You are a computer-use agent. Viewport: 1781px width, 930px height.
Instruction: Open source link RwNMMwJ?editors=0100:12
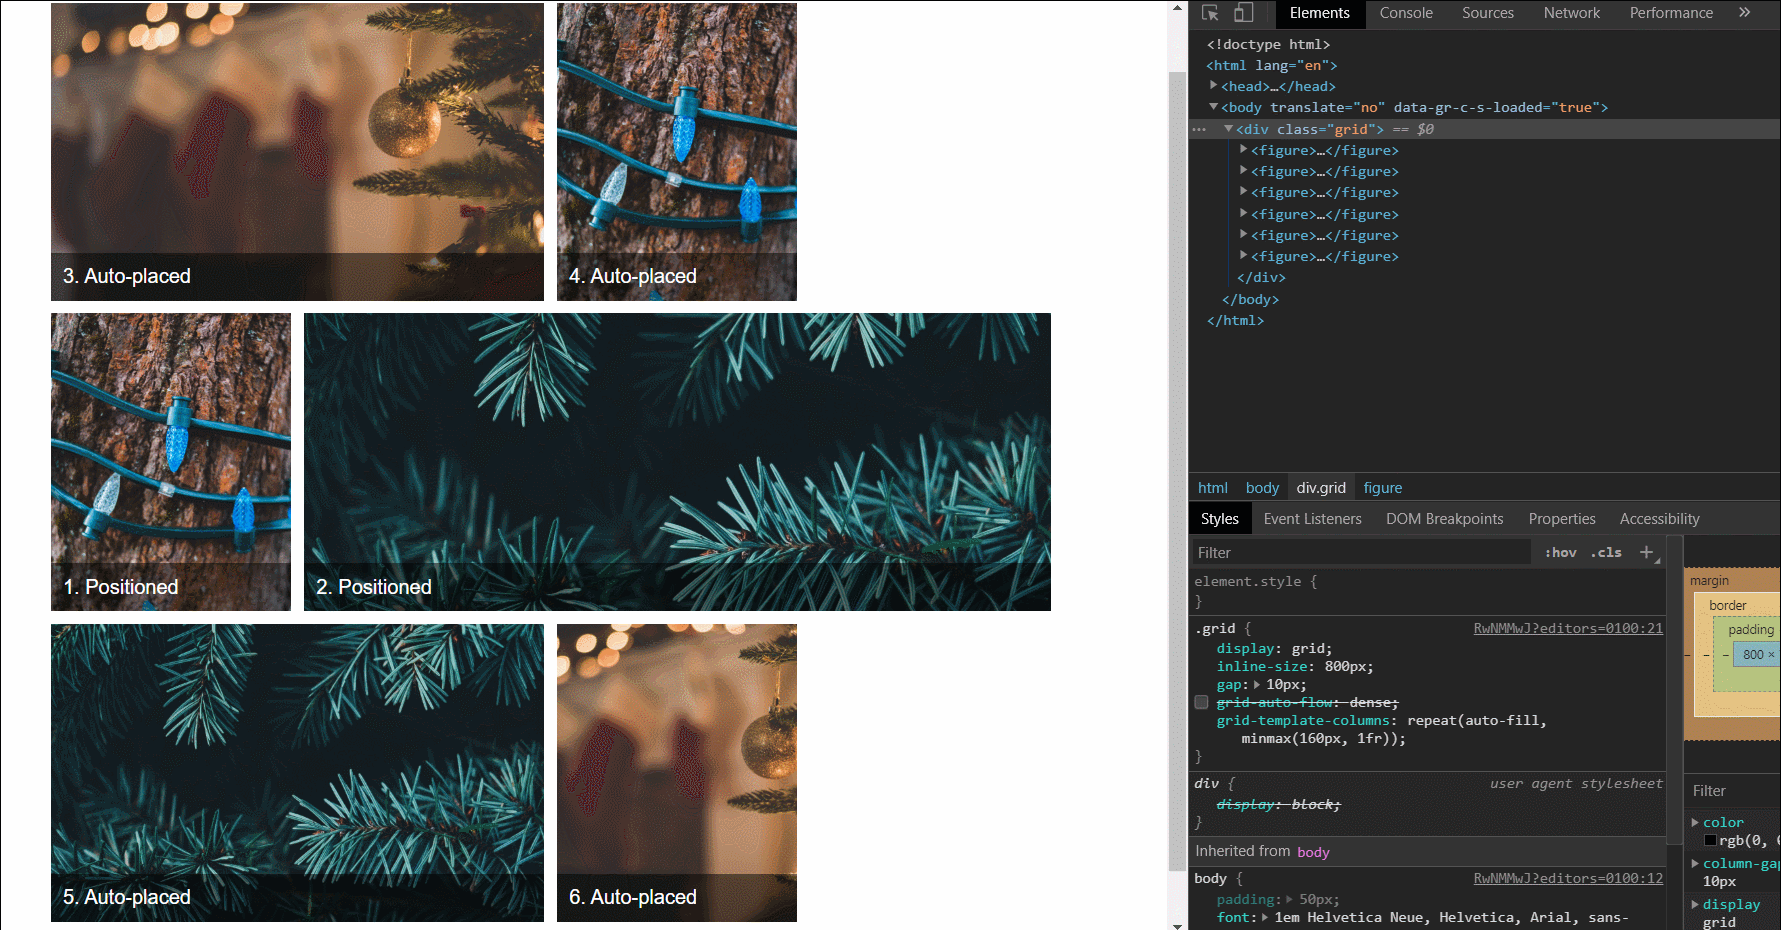click(1568, 879)
